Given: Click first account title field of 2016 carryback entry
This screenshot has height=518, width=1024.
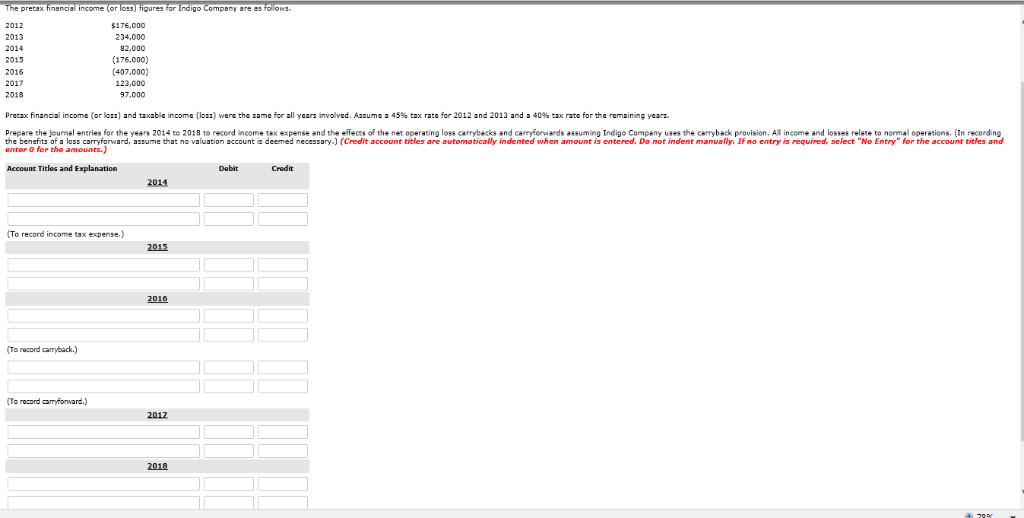Looking at the screenshot, I should (x=104, y=316).
